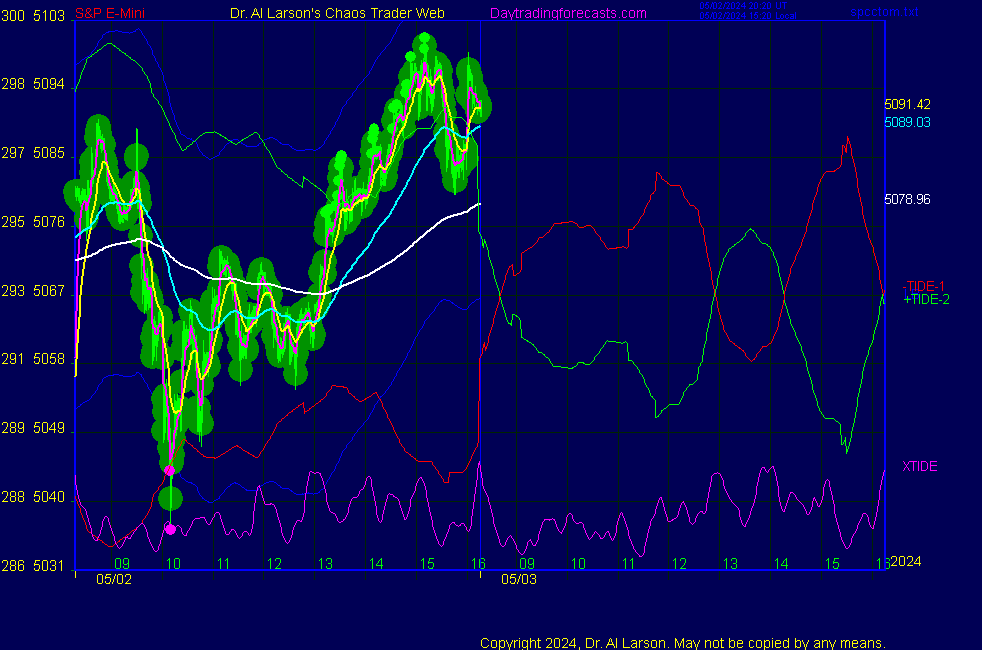This screenshot has width=982, height=650.
Task: Click the red -TIDE-1 legend label
Action: click(924, 286)
